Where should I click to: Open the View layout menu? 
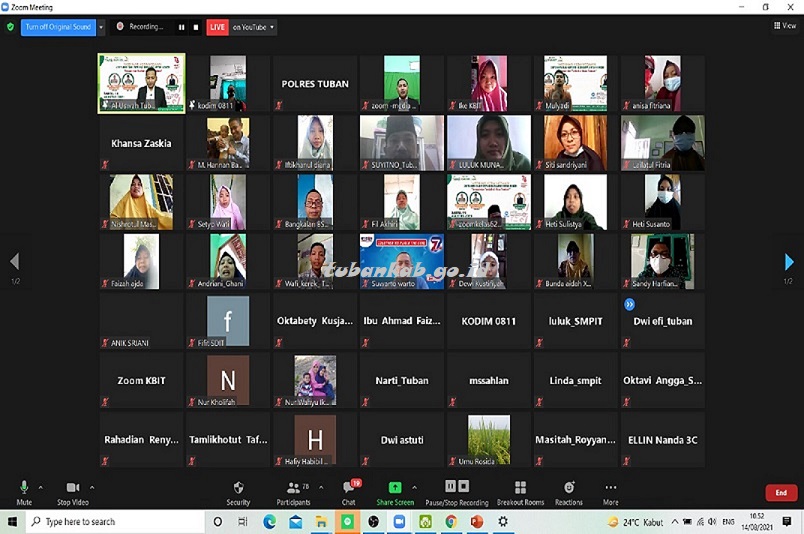[x=784, y=26]
